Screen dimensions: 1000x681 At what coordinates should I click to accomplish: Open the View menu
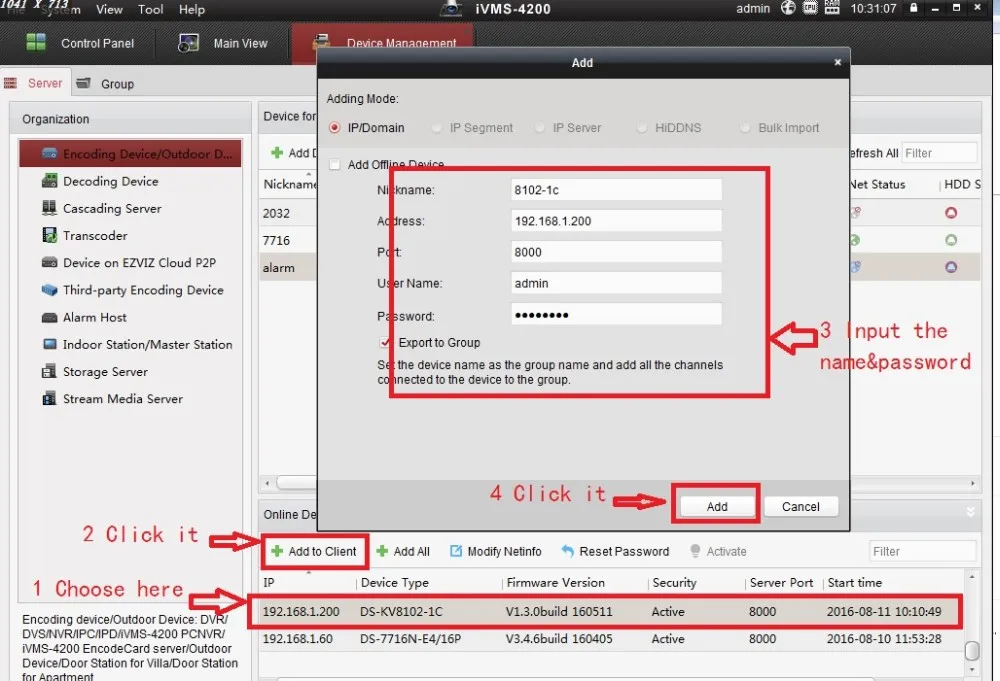coord(109,10)
